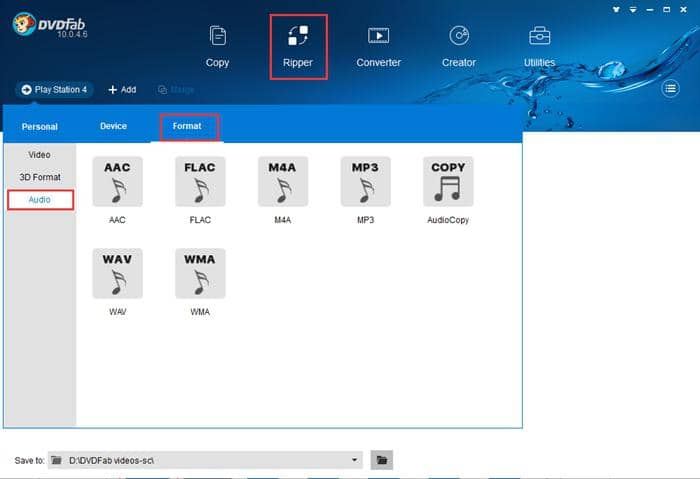Pick the M4A audio format icon

coord(283,182)
